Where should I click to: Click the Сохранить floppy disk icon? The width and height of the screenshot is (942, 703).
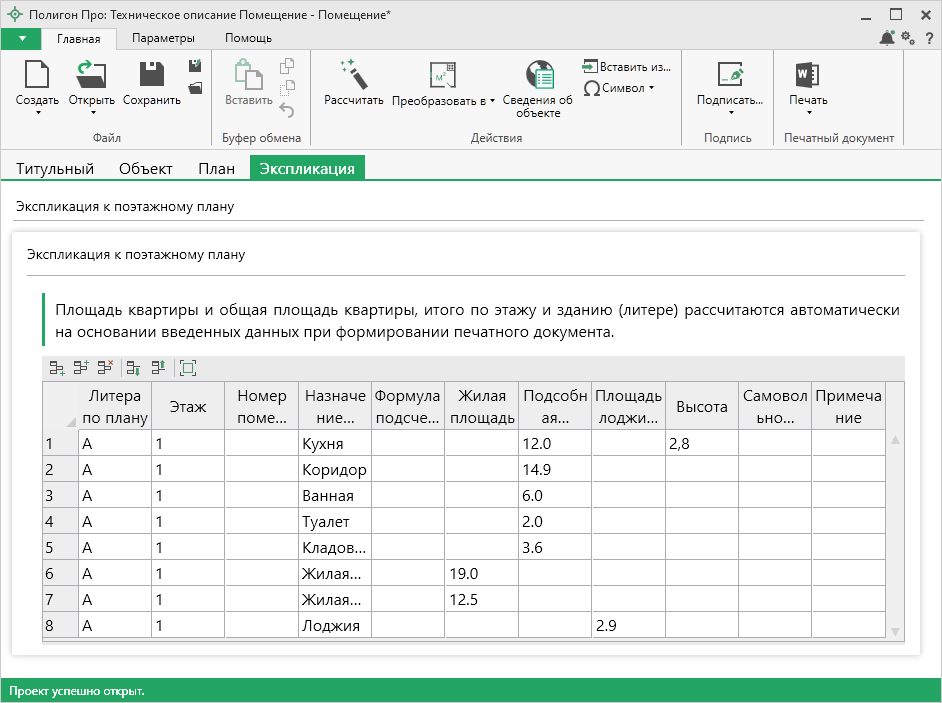[152, 75]
